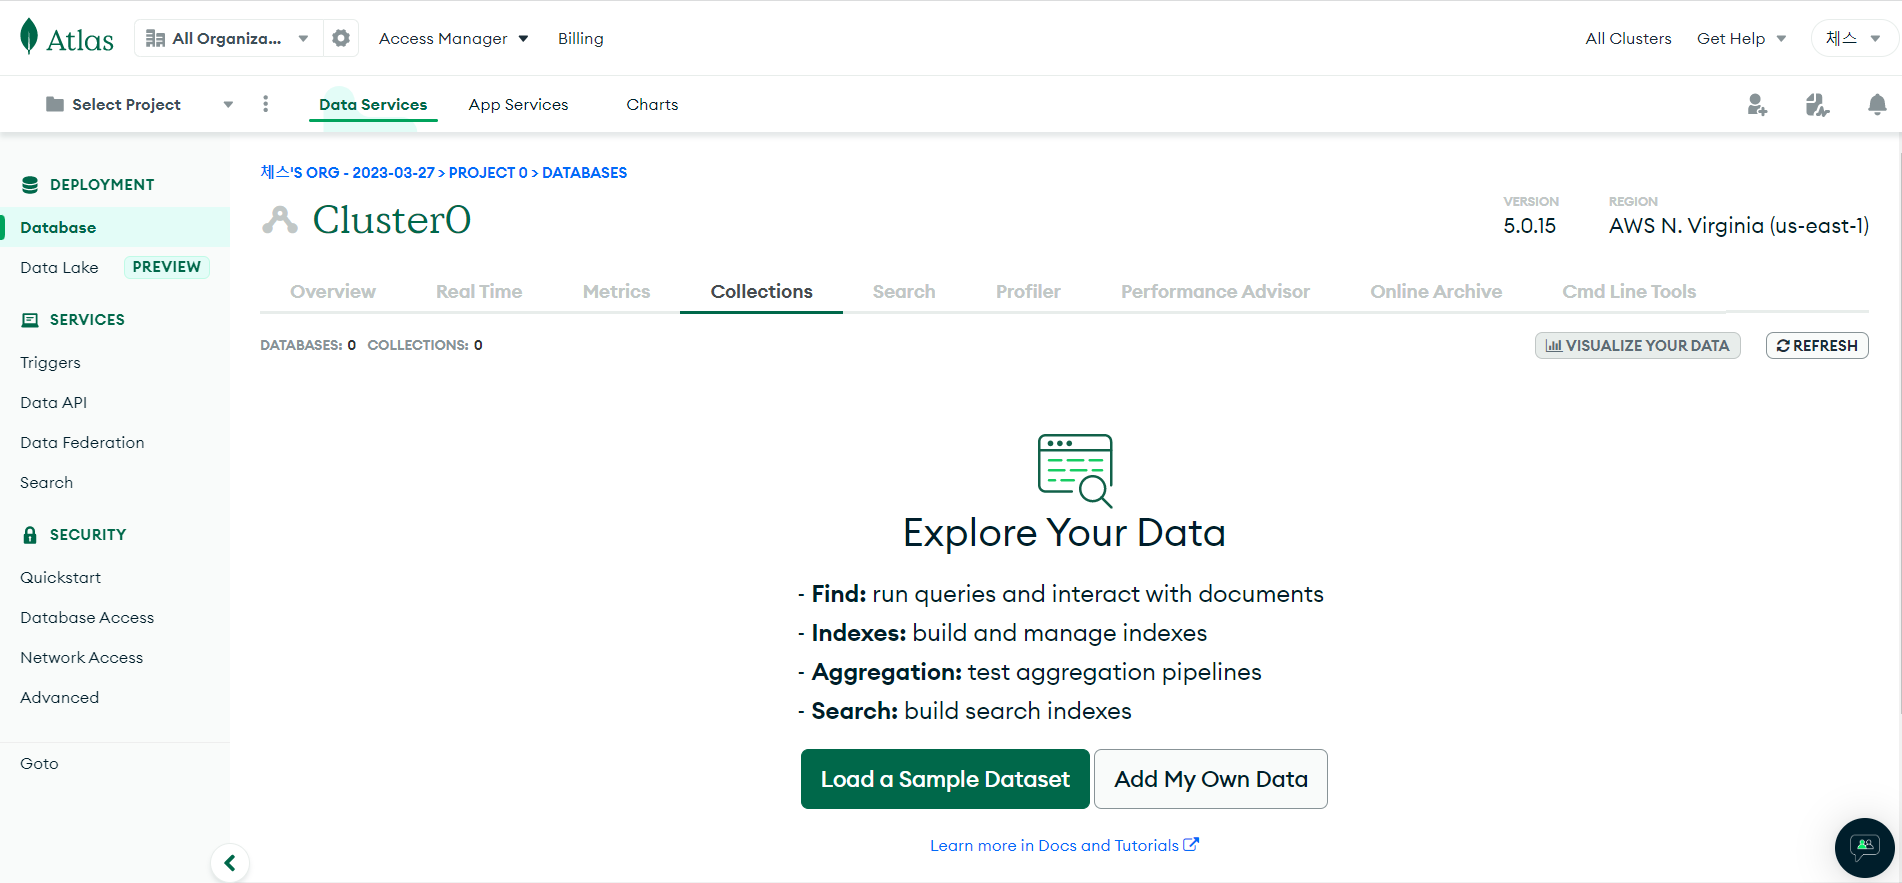Open organization settings gear icon
1902x883 pixels.
341,38
